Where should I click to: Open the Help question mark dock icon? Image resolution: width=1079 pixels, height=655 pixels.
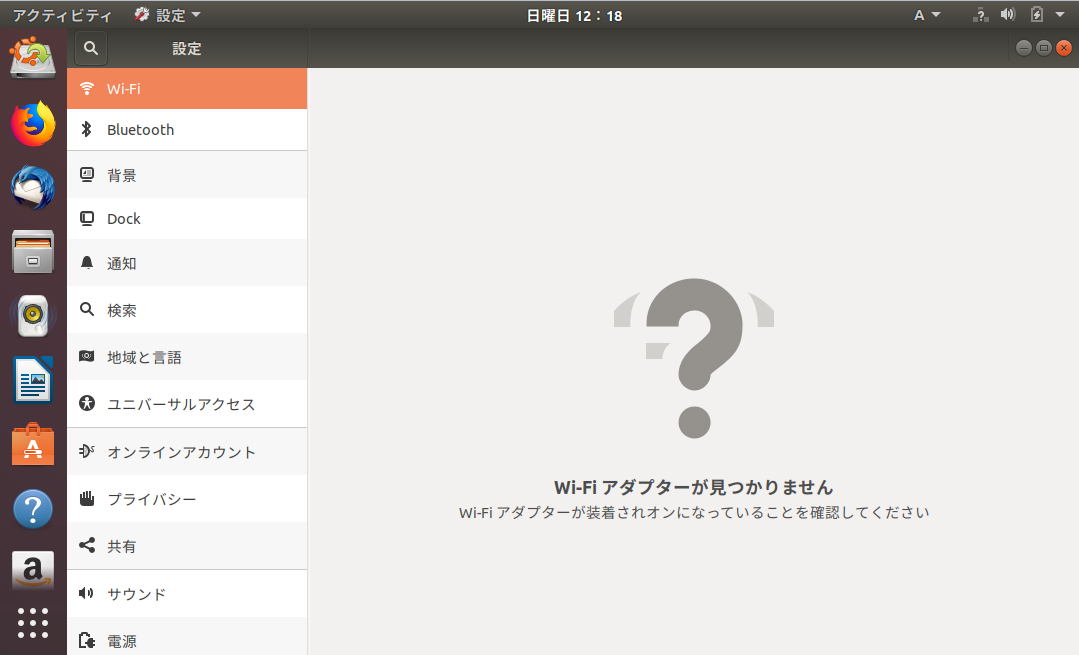pyautogui.click(x=33, y=509)
